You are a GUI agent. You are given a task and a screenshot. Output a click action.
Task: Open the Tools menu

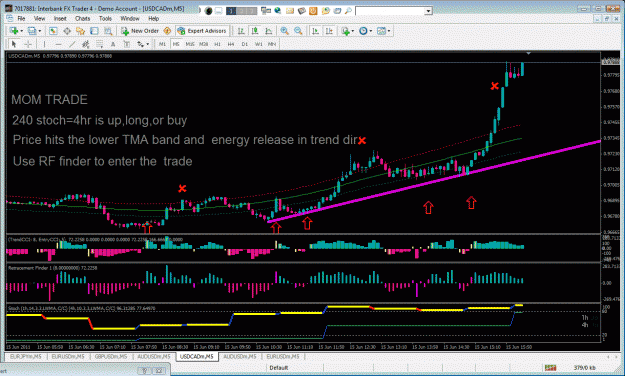[105, 18]
